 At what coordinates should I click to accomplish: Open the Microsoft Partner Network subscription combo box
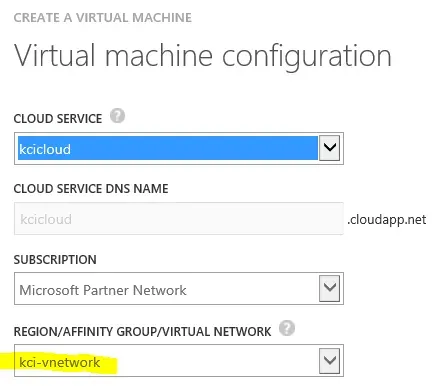[179, 288]
